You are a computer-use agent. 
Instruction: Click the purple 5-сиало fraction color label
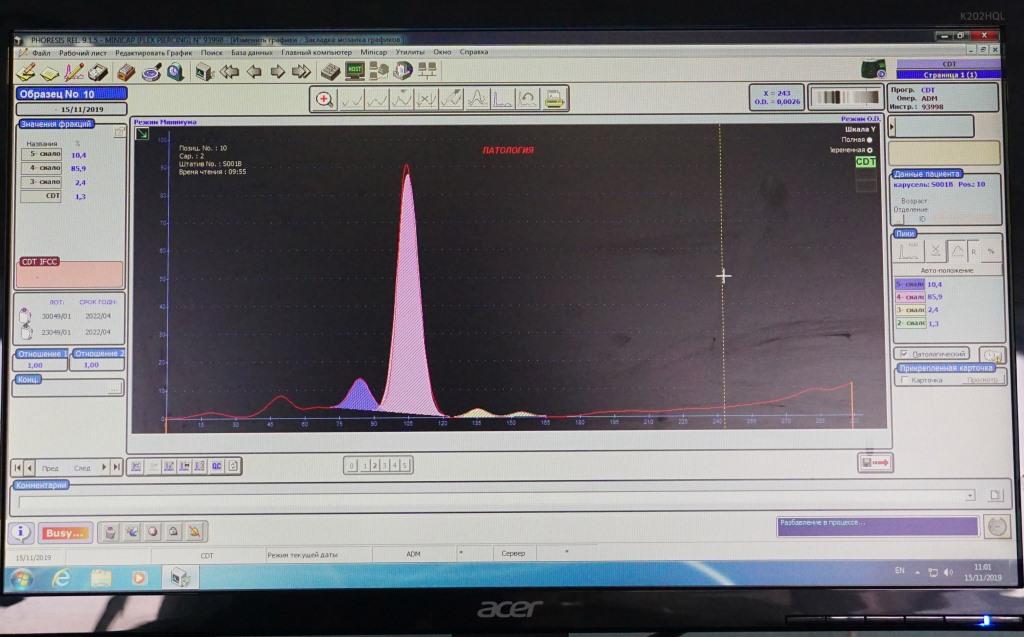click(910, 284)
